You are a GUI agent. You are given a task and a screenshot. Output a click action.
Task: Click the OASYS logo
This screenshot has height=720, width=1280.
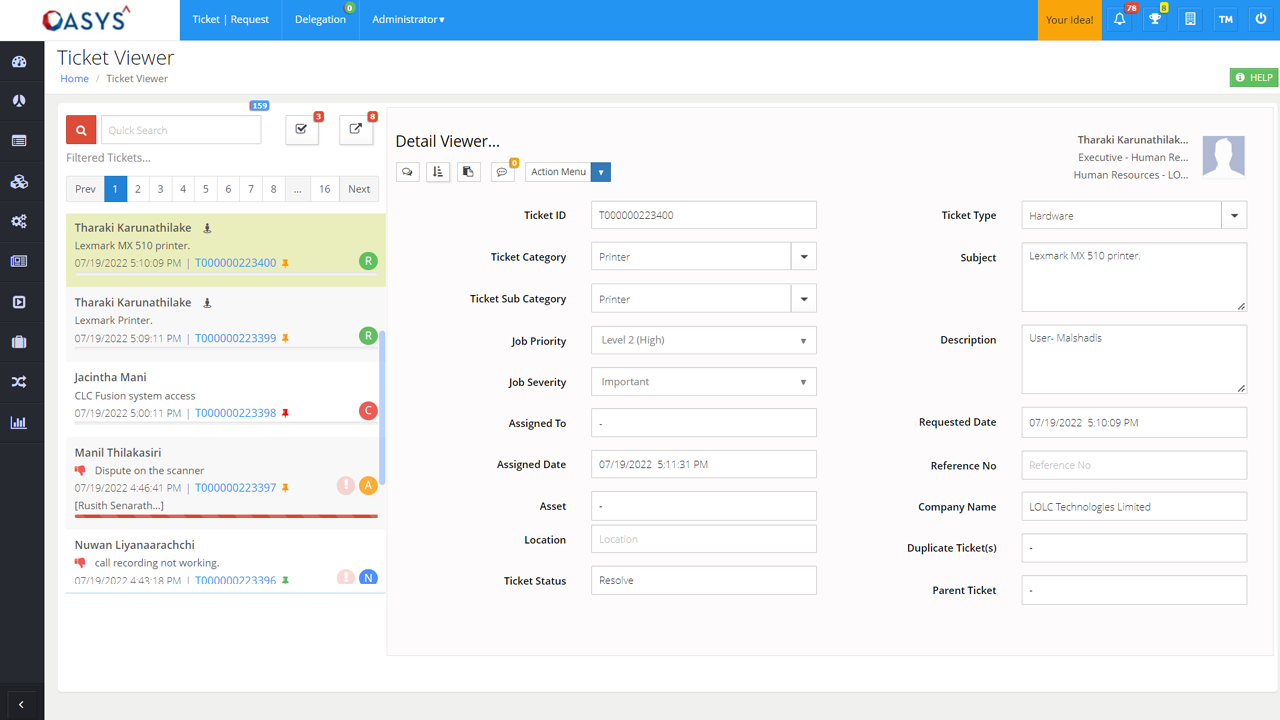(x=87, y=19)
